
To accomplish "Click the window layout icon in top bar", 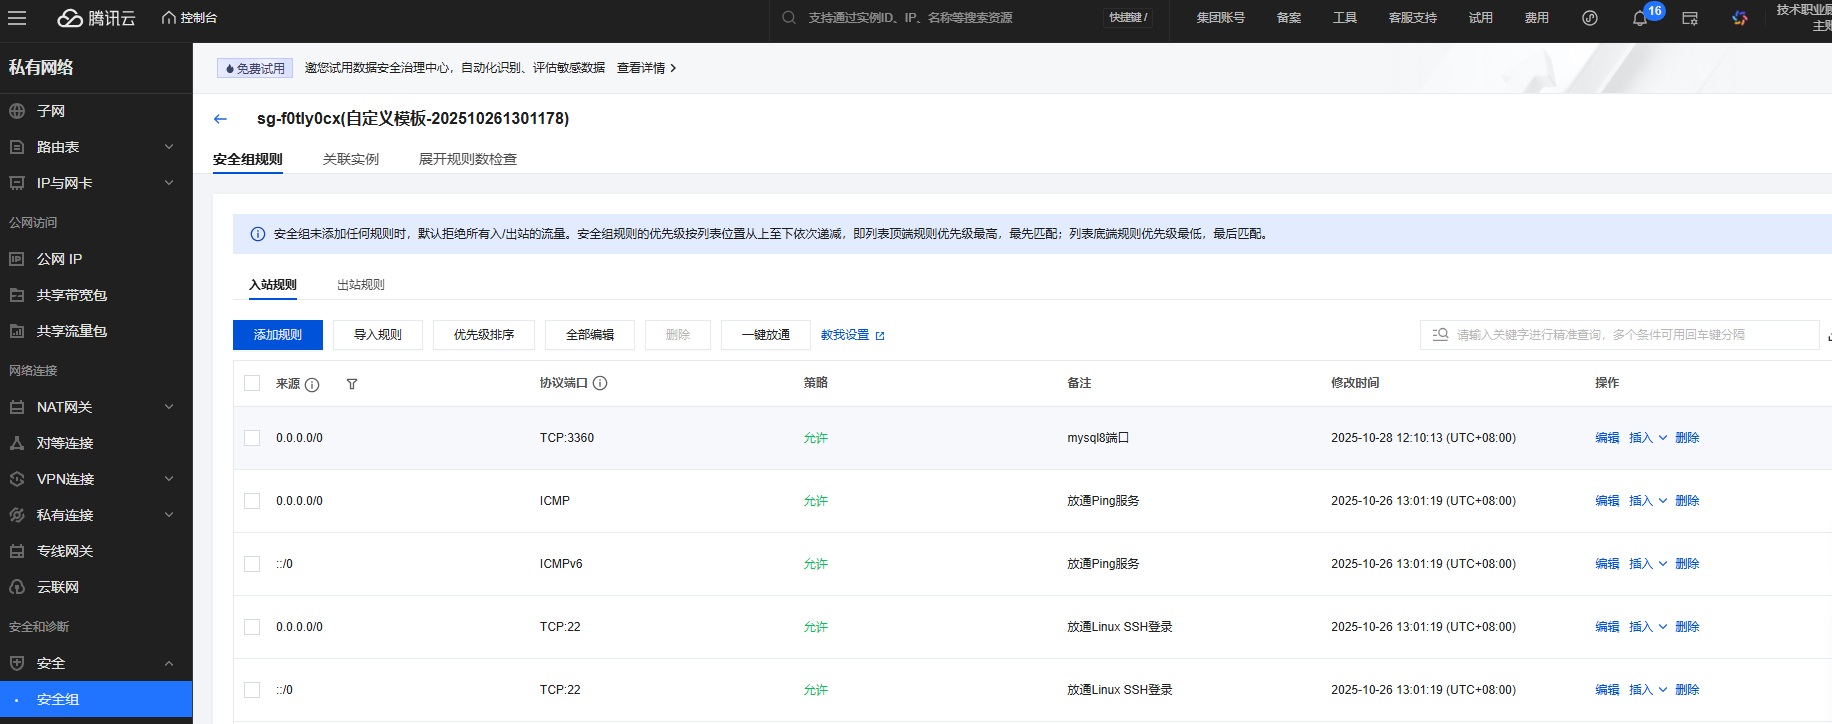I will click(1690, 18).
